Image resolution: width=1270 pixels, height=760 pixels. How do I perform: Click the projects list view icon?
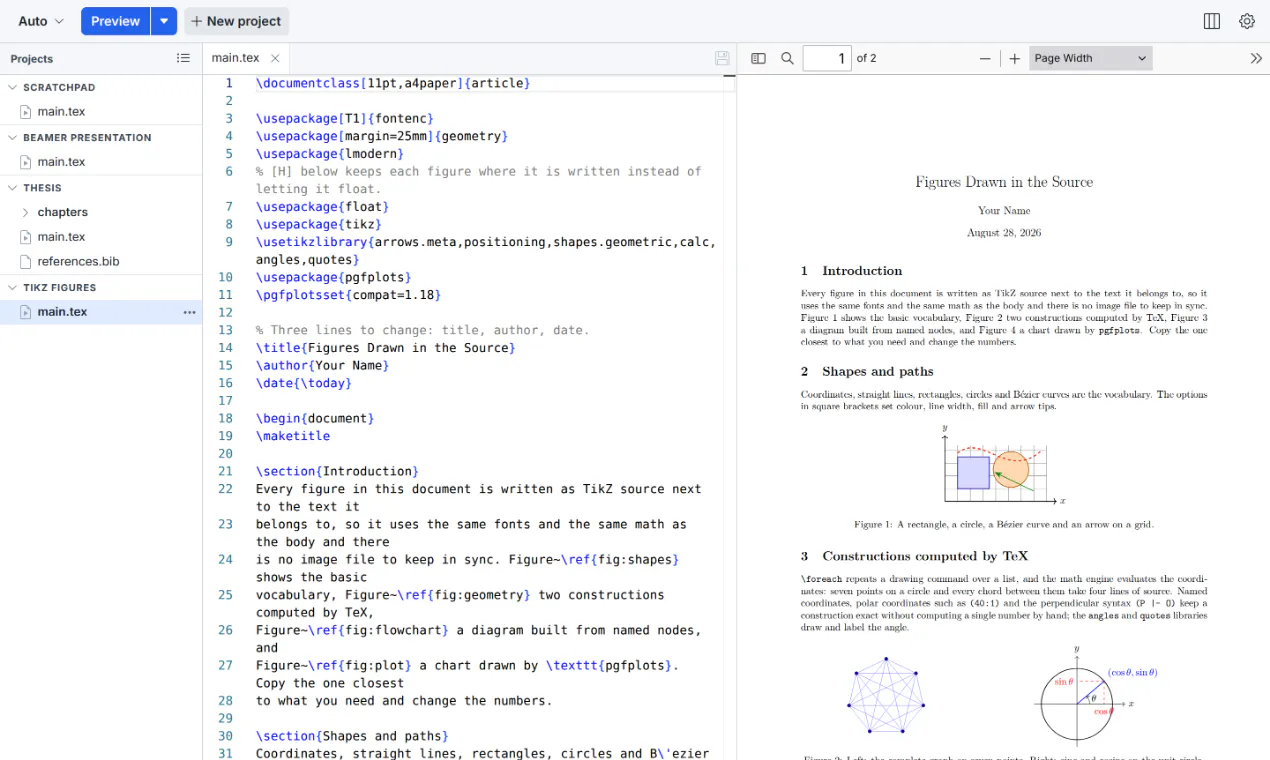click(183, 58)
